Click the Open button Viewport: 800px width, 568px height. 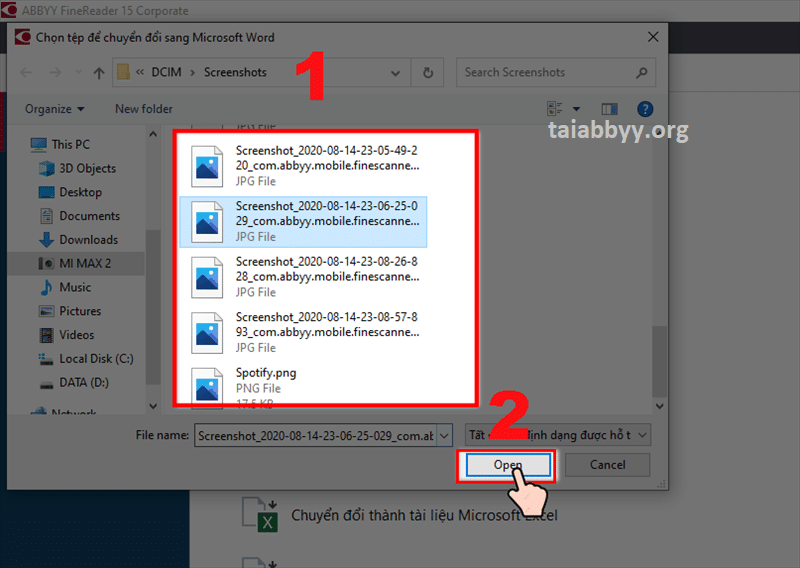[x=508, y=465]
